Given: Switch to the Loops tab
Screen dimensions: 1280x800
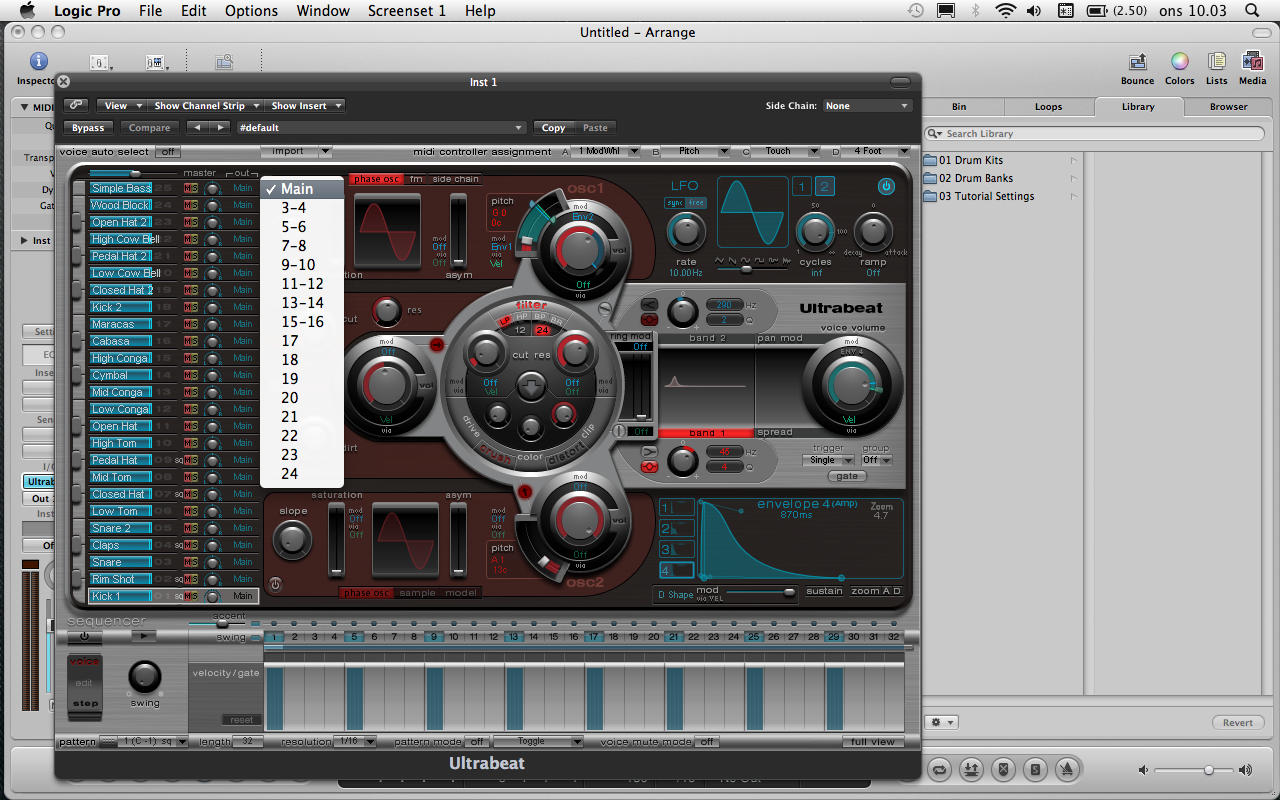Looking at the screenshot, I should (x=1048, y=106).
